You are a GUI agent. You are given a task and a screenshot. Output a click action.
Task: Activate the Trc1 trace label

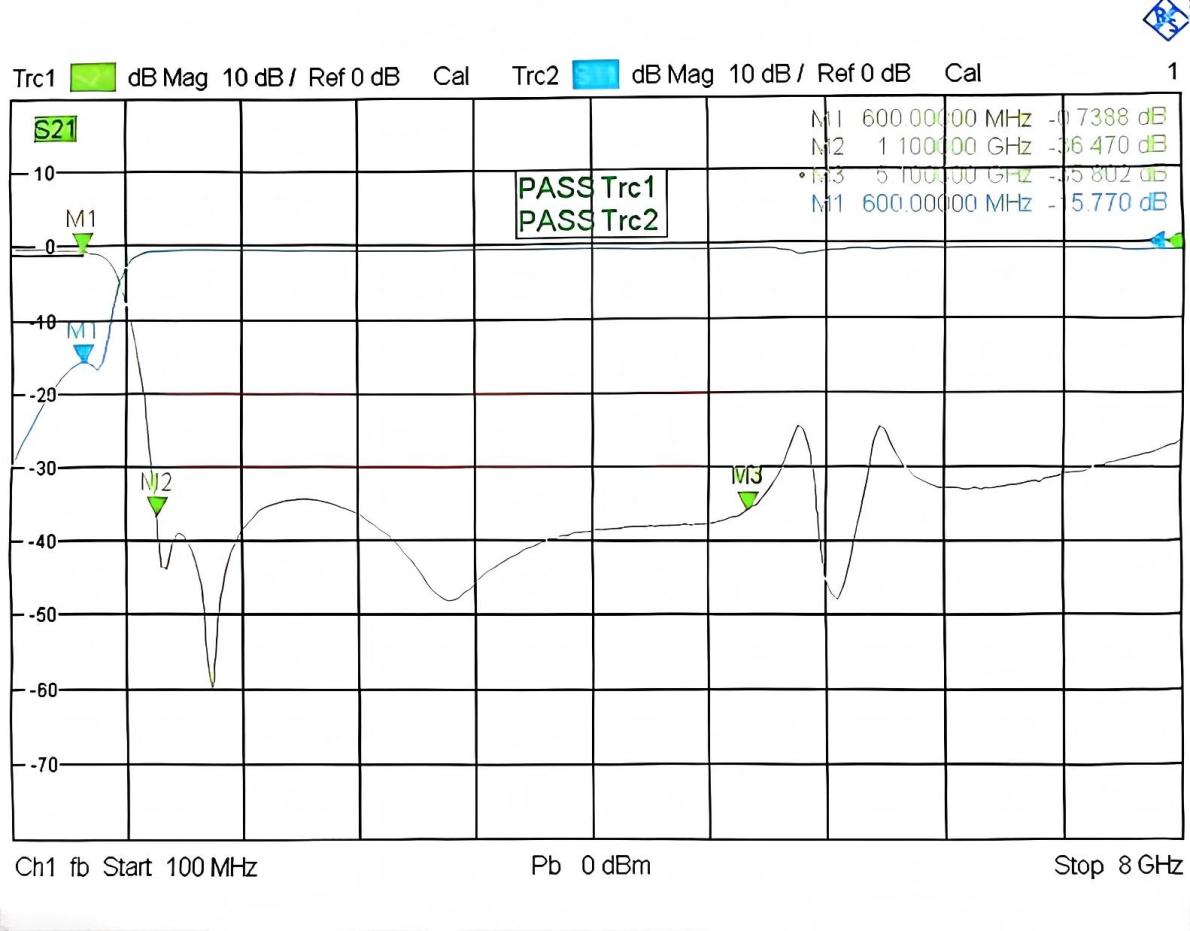[34, 75]
